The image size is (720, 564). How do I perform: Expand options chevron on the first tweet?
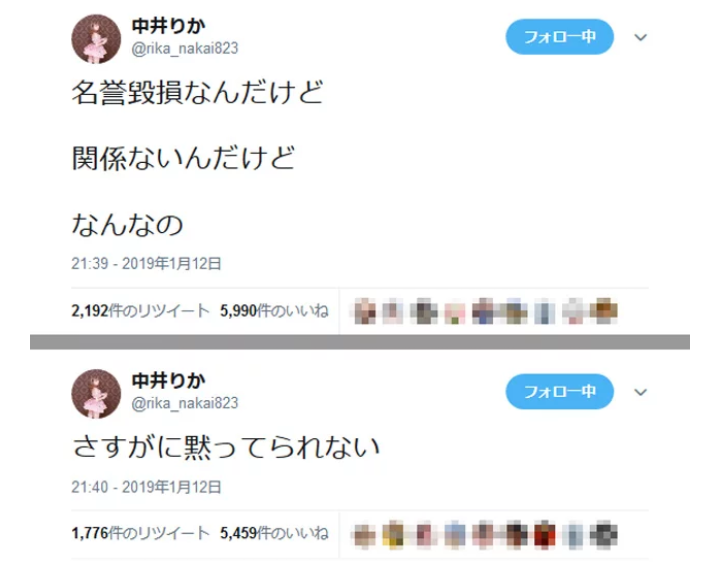641,37
